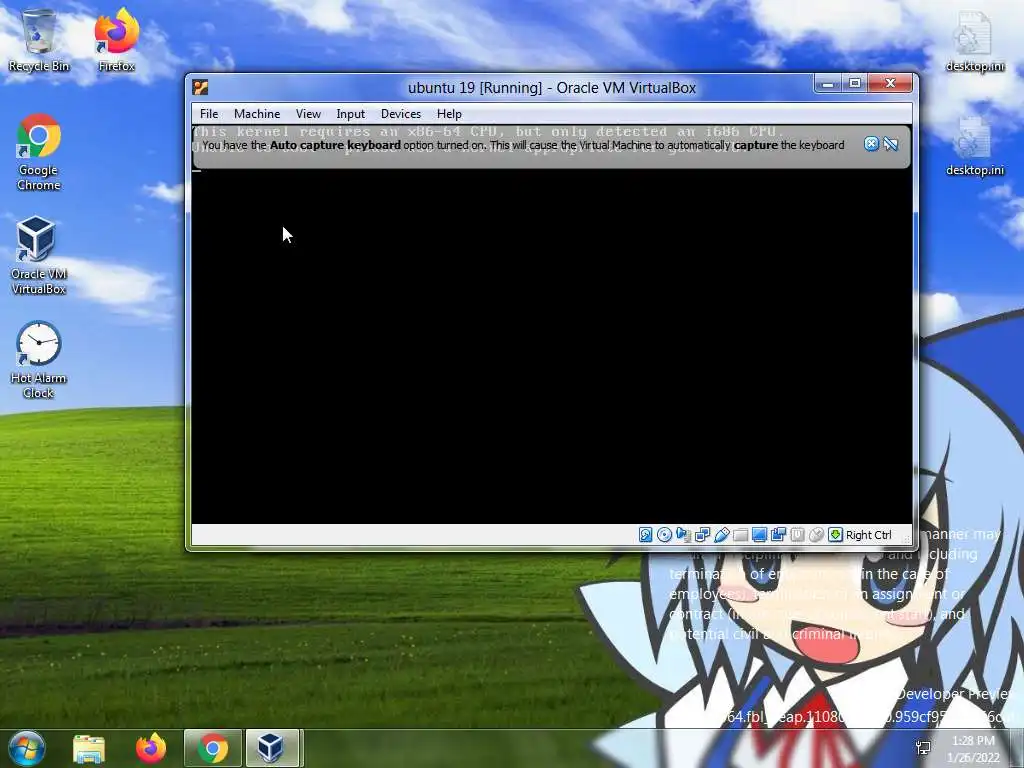The height and width of the screenshot is (768, 1024).
Task: Open the Devices menu
Action: click(x=401, y=114)
